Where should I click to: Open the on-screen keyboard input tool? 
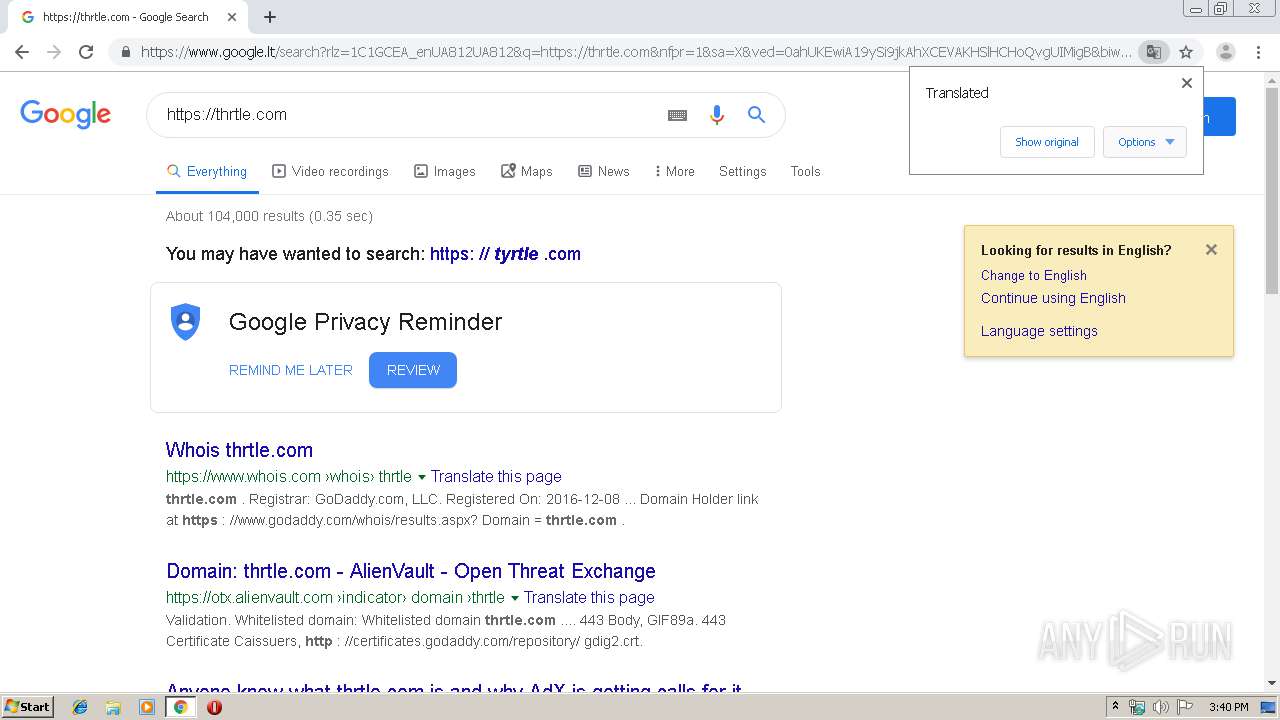tap(677, 115)
